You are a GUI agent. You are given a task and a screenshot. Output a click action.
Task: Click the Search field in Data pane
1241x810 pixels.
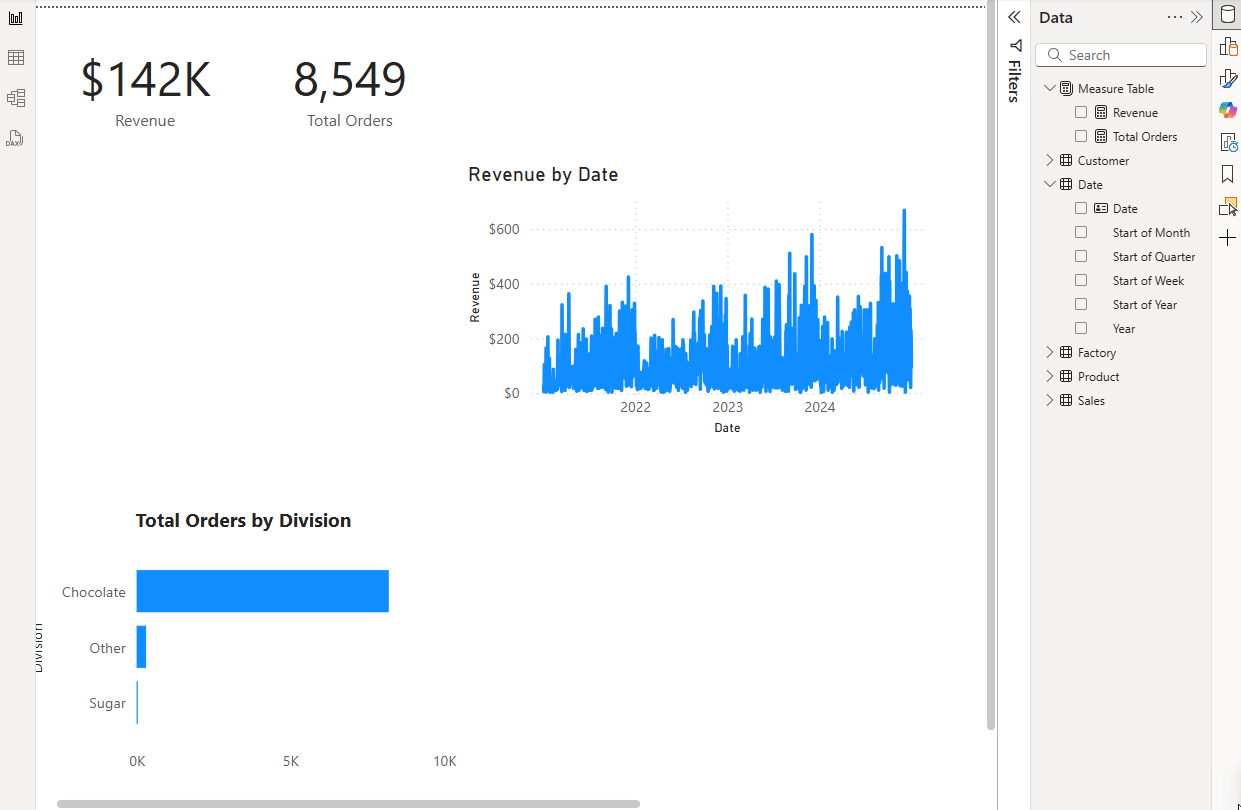coord(1121,56)
